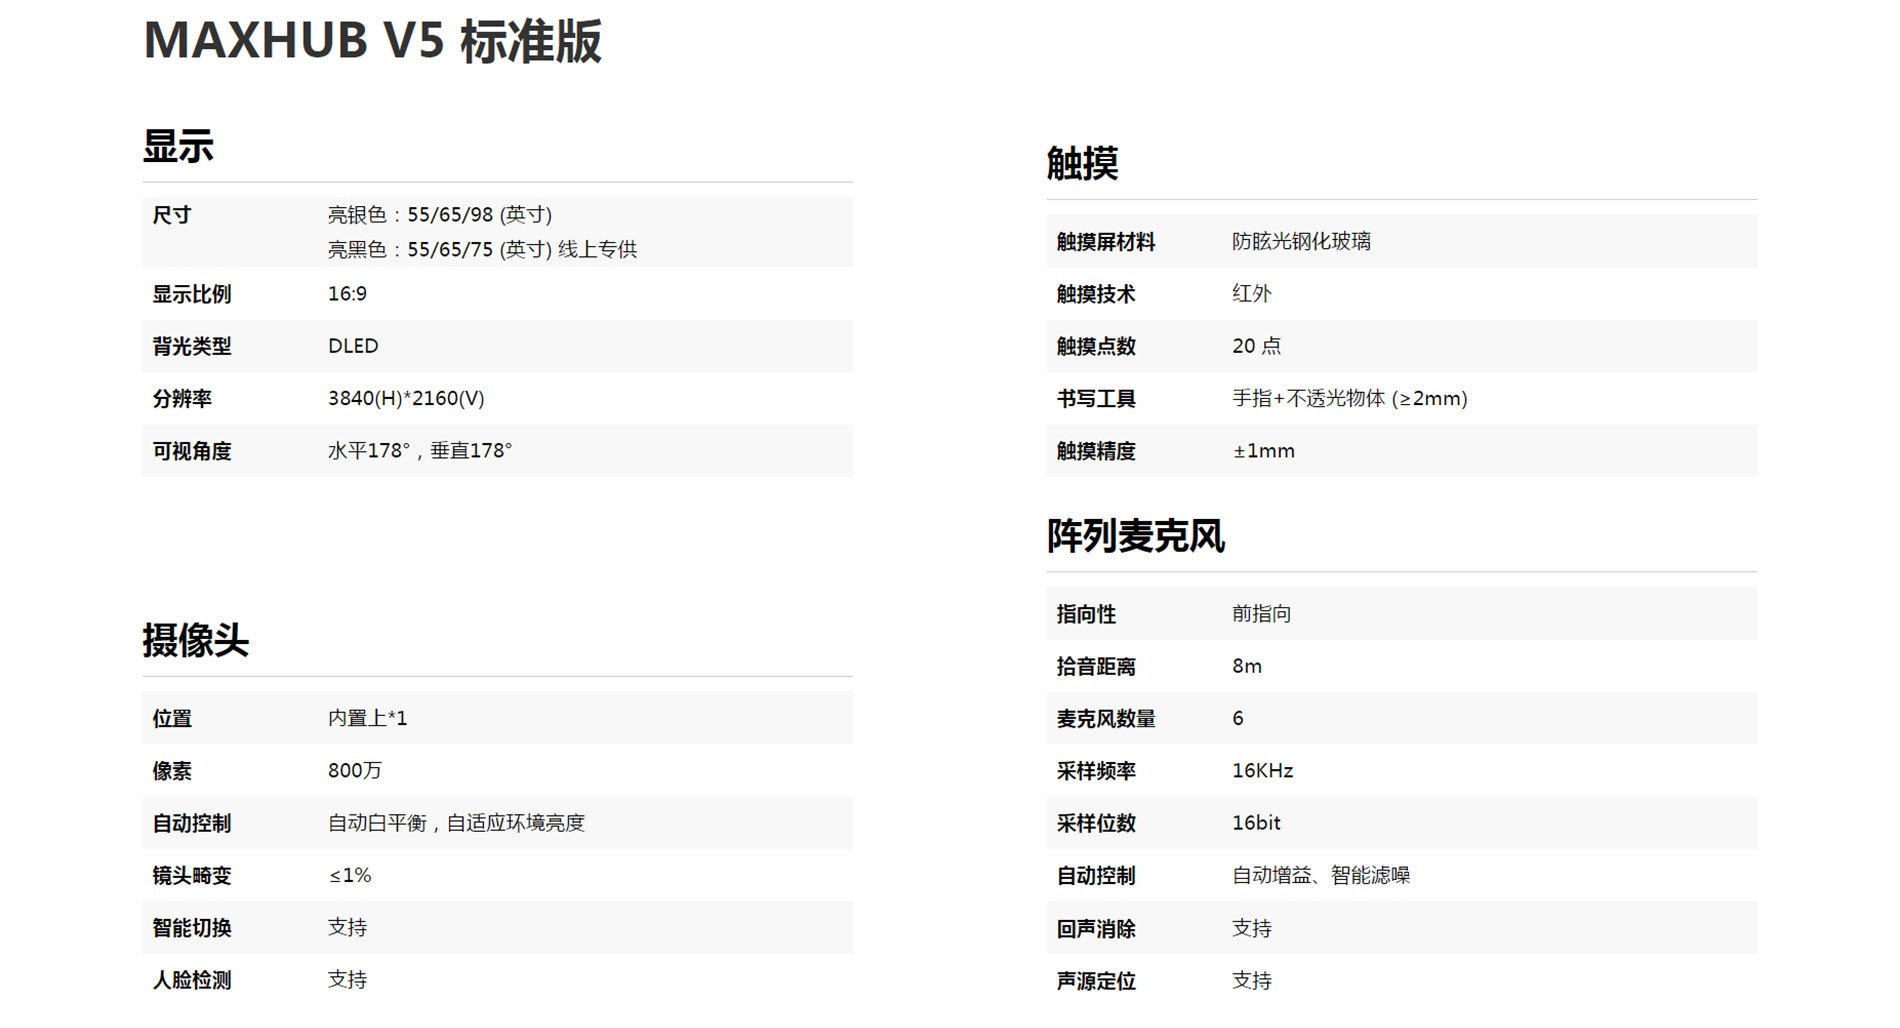The height and width of the screenshot is (1028, 1900).
Task: Click the 800万 pixel value
Action: pos(355,770)
